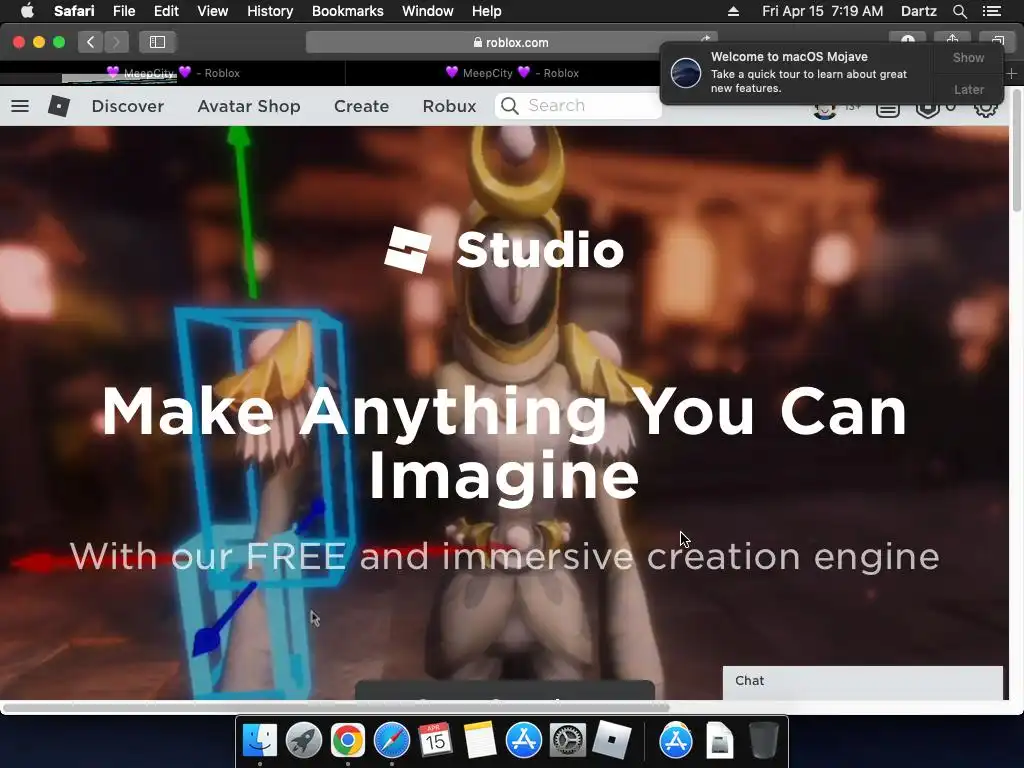Click the Roblox avatar profile picture

pos(825,110)
